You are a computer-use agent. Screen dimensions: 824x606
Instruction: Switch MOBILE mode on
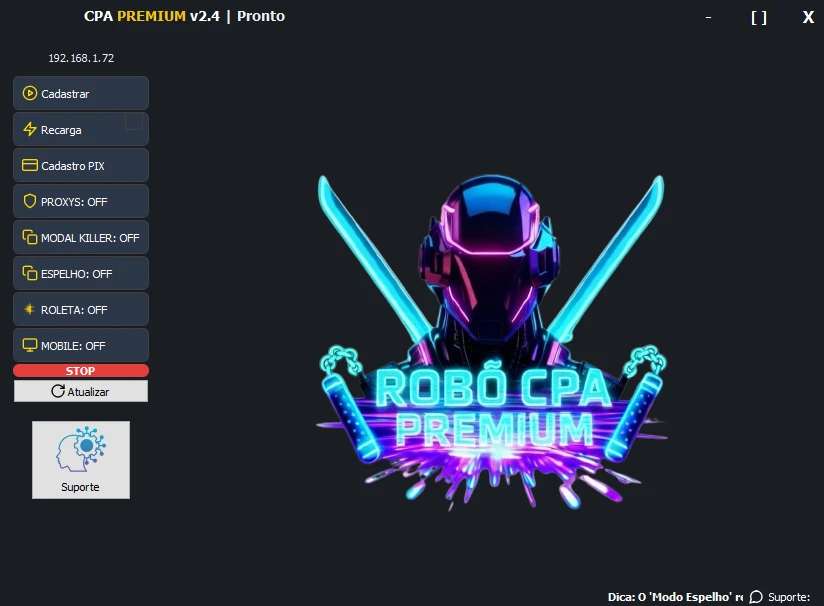click(x=80, y=345)
